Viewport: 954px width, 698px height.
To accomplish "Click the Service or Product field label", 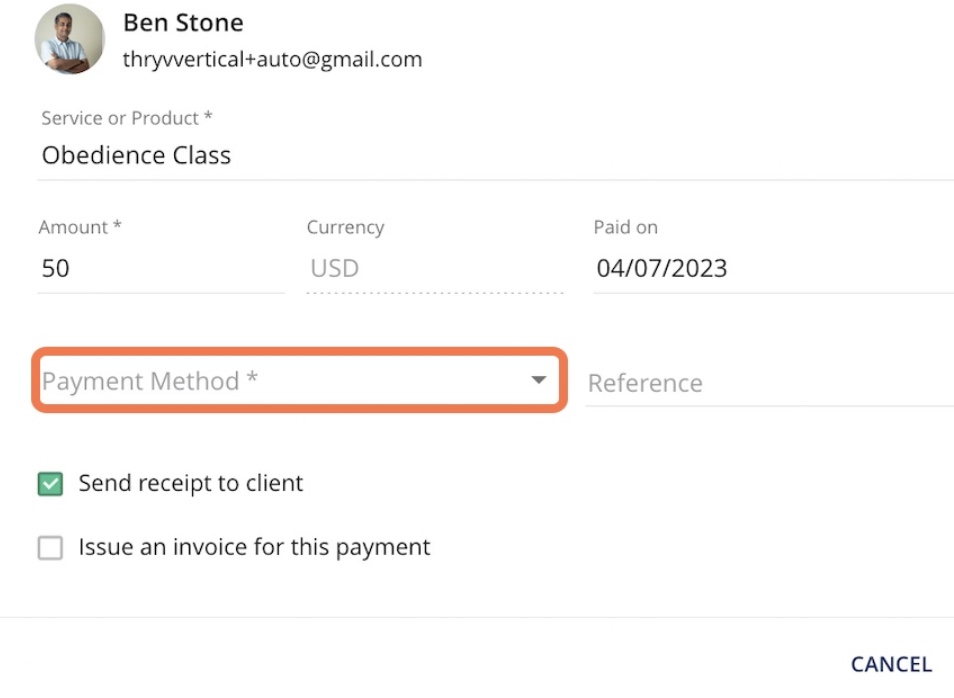I will pos(126,118).
